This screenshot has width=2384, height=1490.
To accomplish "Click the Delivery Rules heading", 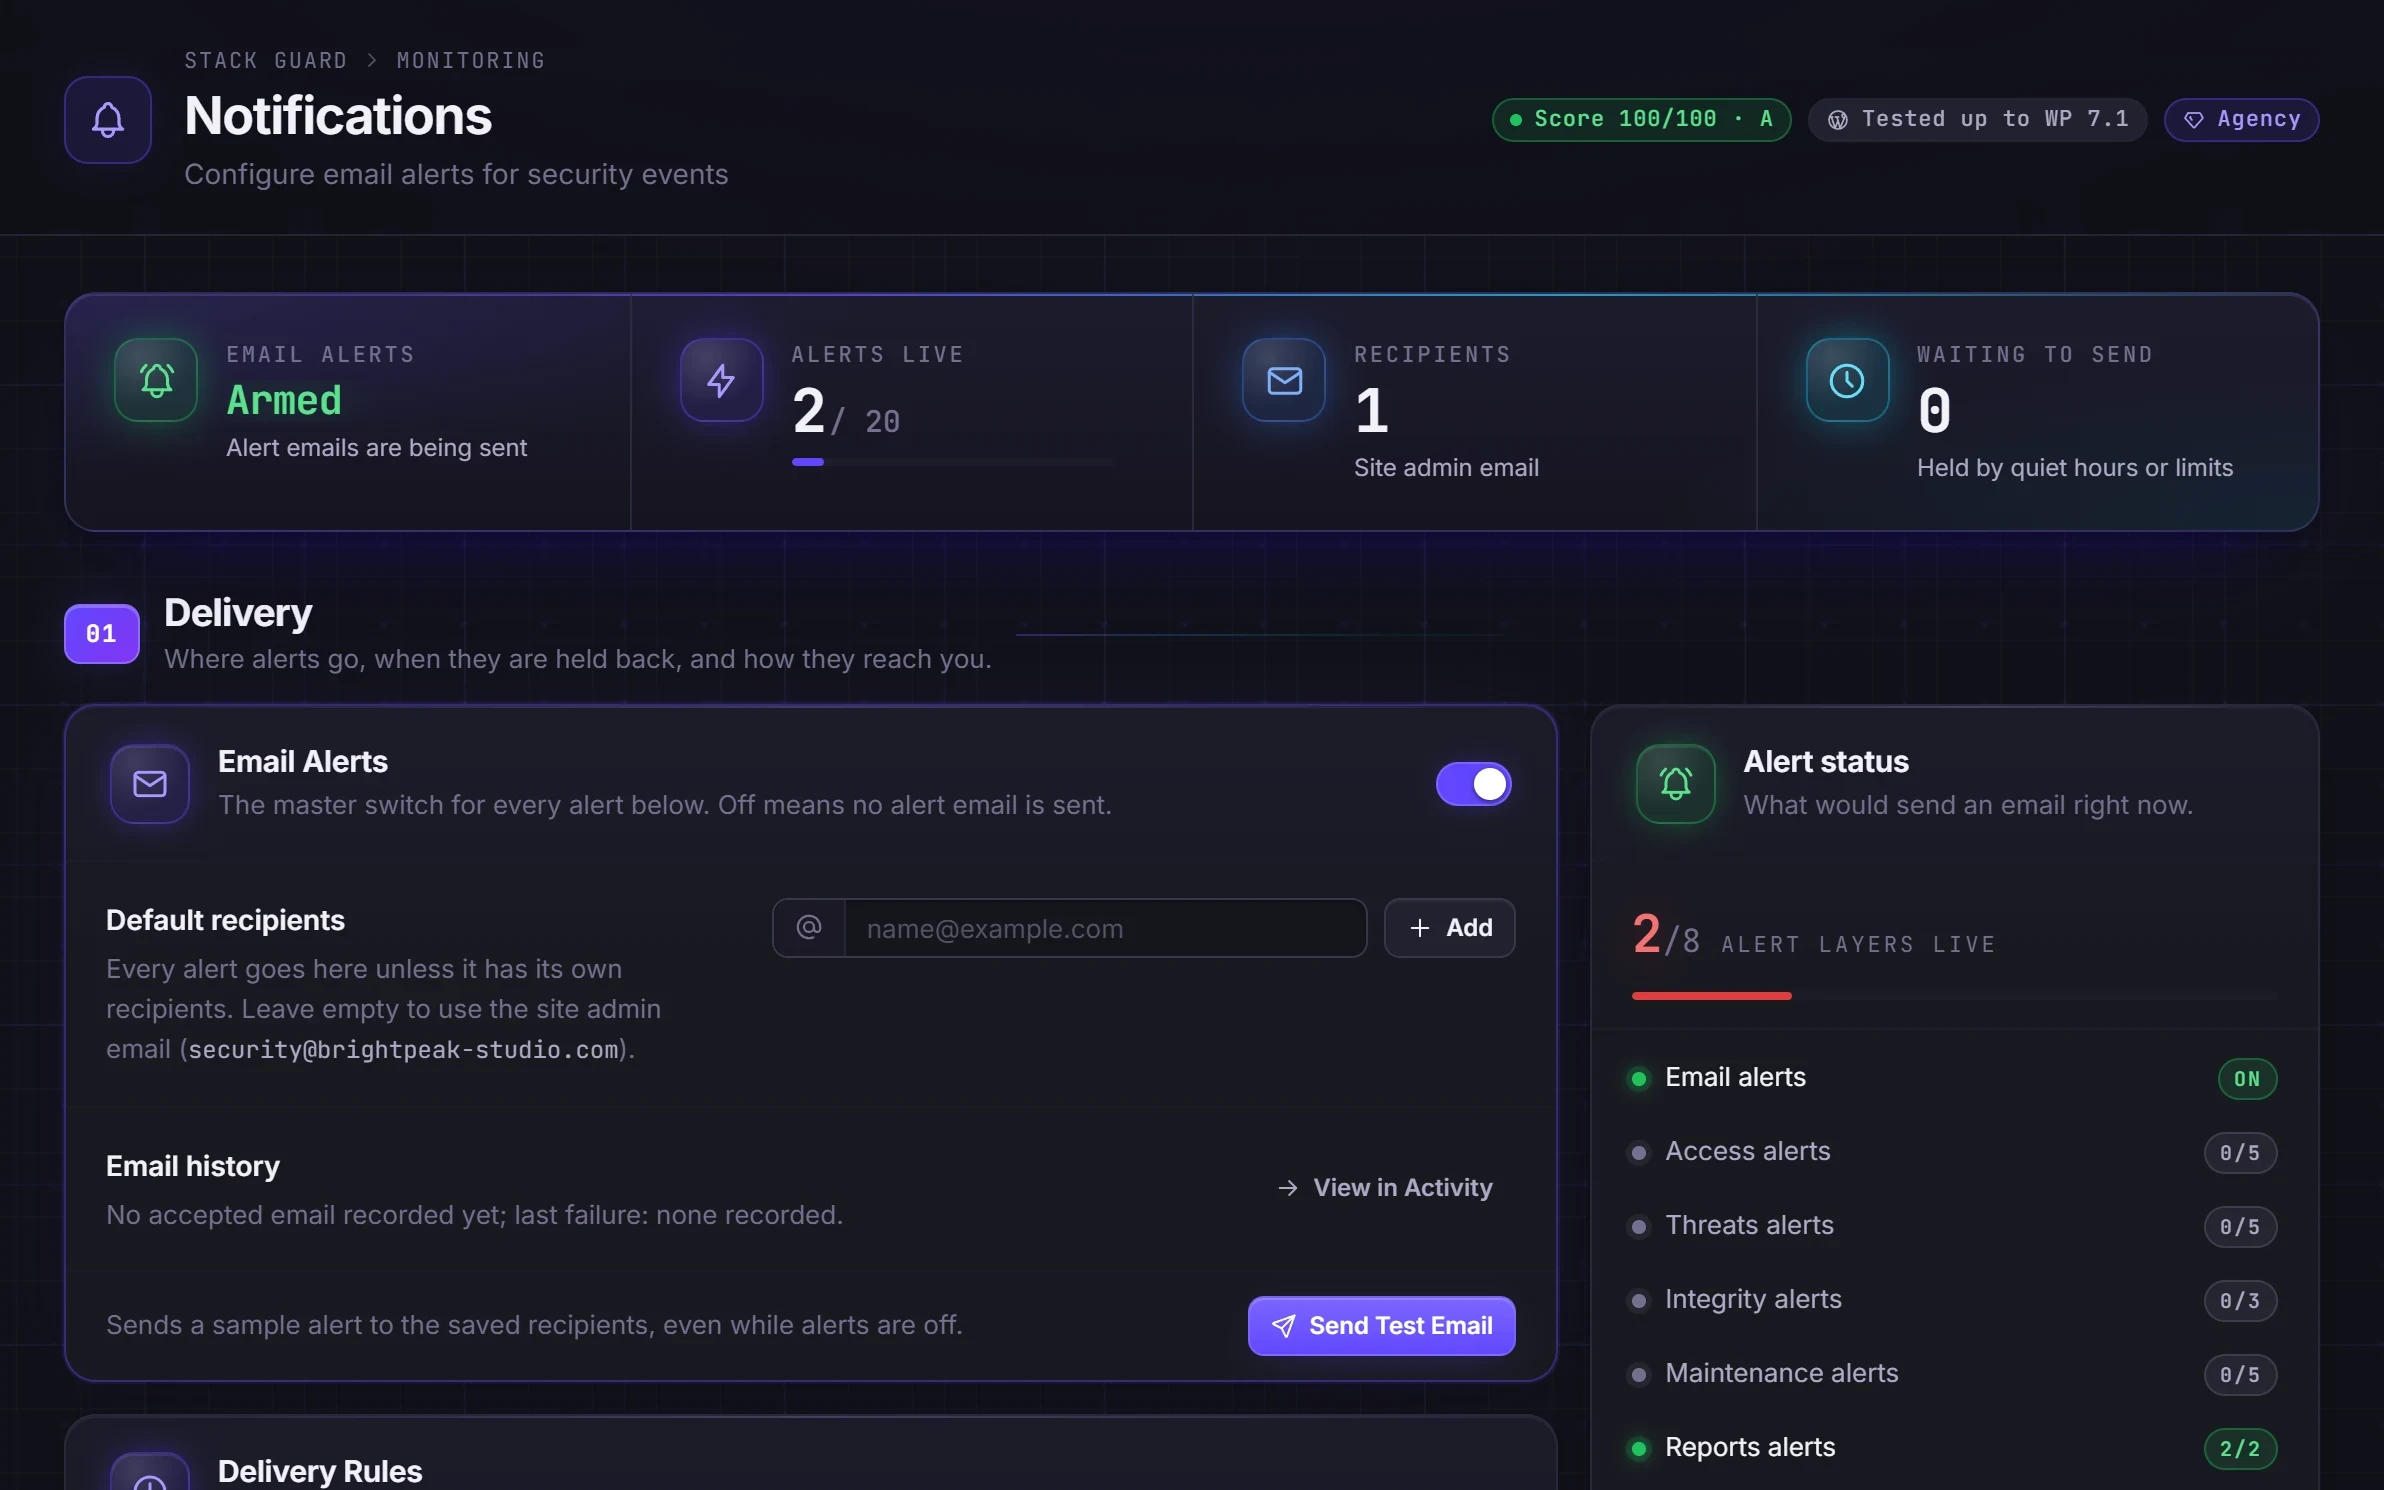I will pos(320,1471).
